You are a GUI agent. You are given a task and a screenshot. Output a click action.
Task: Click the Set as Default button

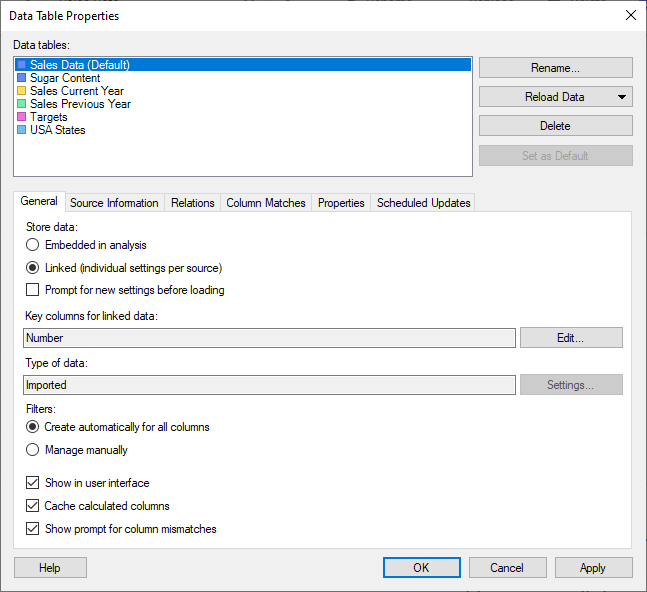point(555,156)
